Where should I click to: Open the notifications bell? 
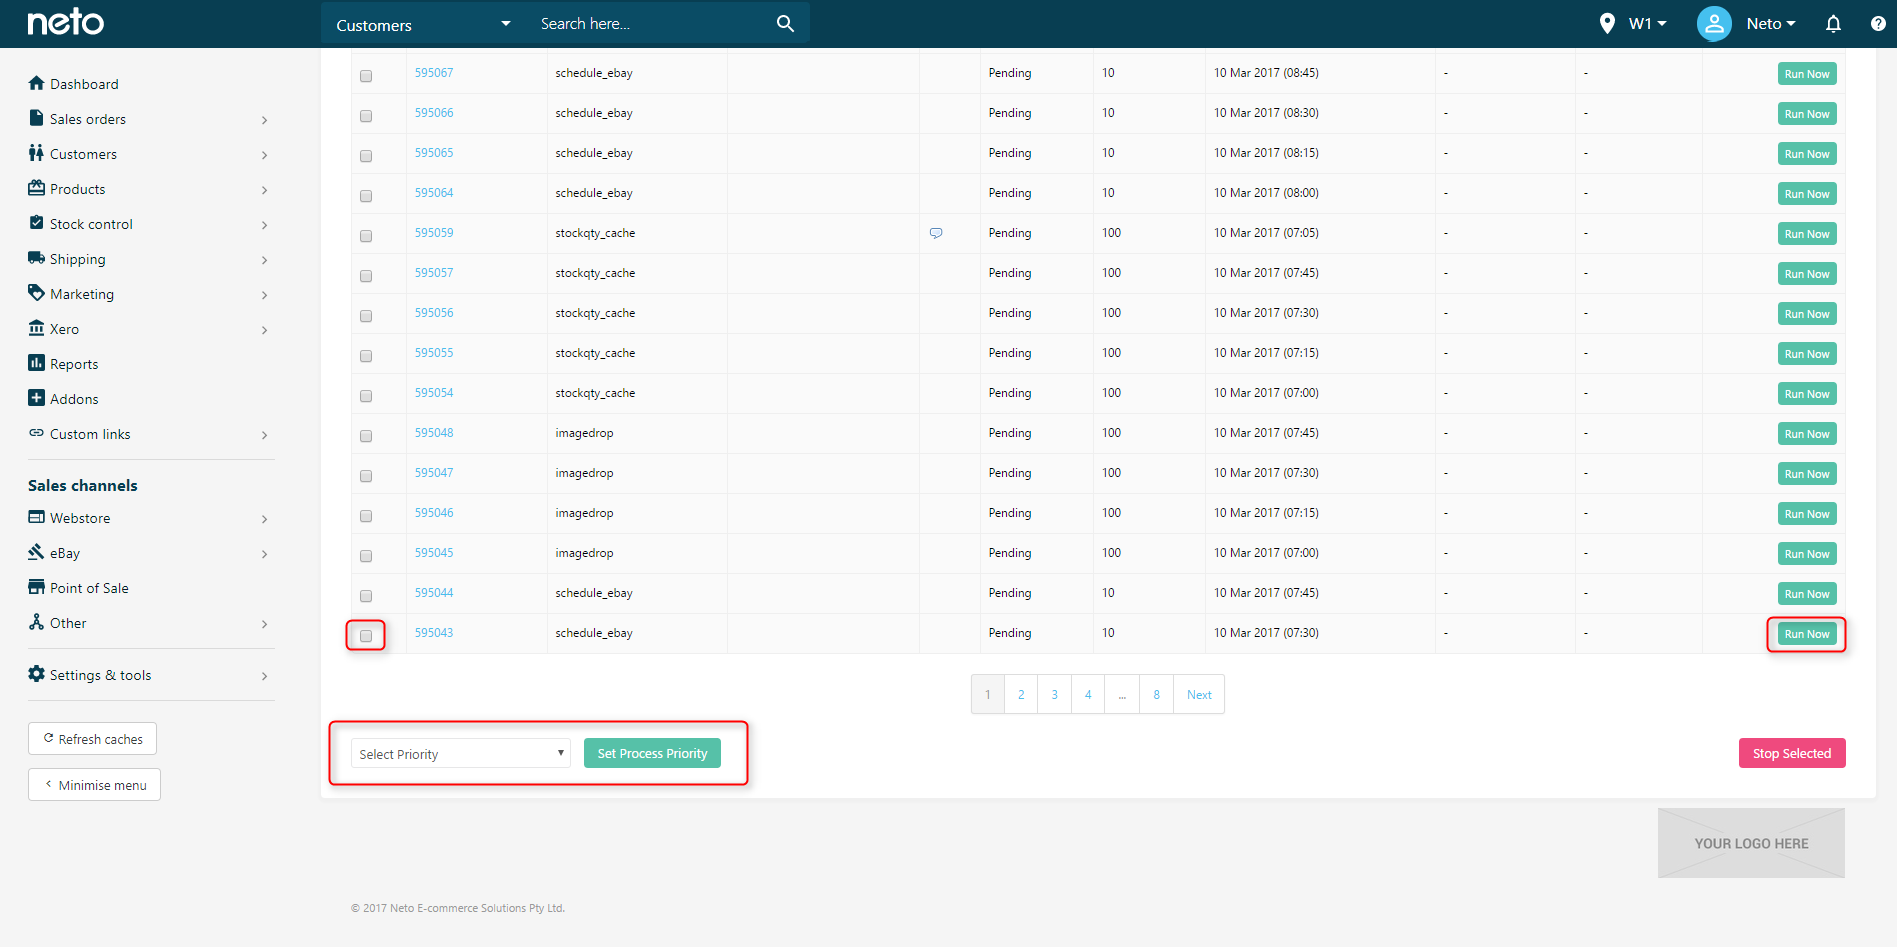click(1833, 23)
